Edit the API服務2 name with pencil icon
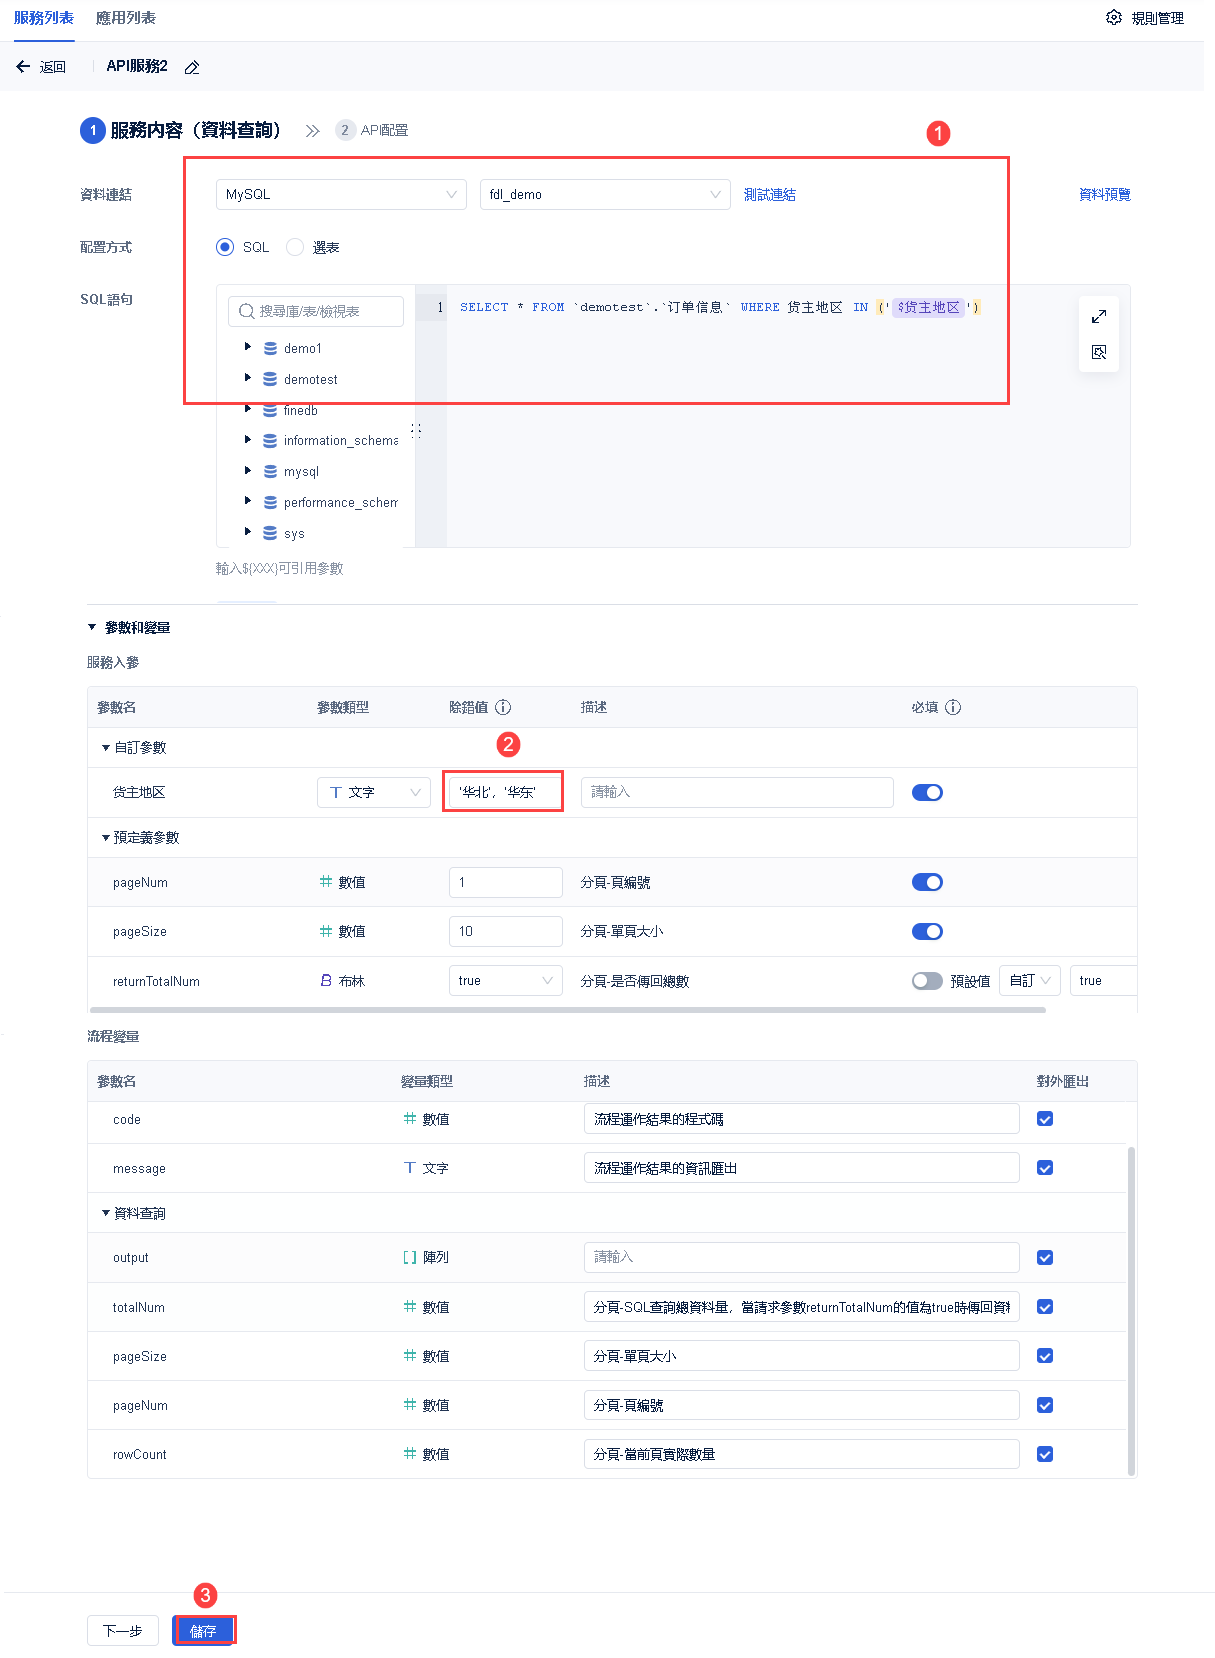Viewport: 1215px width, 1658px height. (192, 67)
